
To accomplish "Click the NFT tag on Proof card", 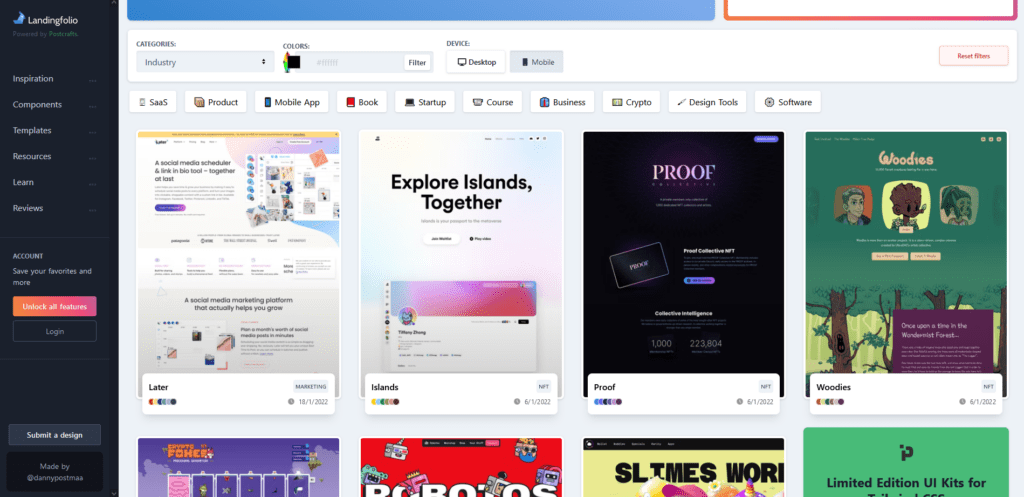I will (766, 387).
